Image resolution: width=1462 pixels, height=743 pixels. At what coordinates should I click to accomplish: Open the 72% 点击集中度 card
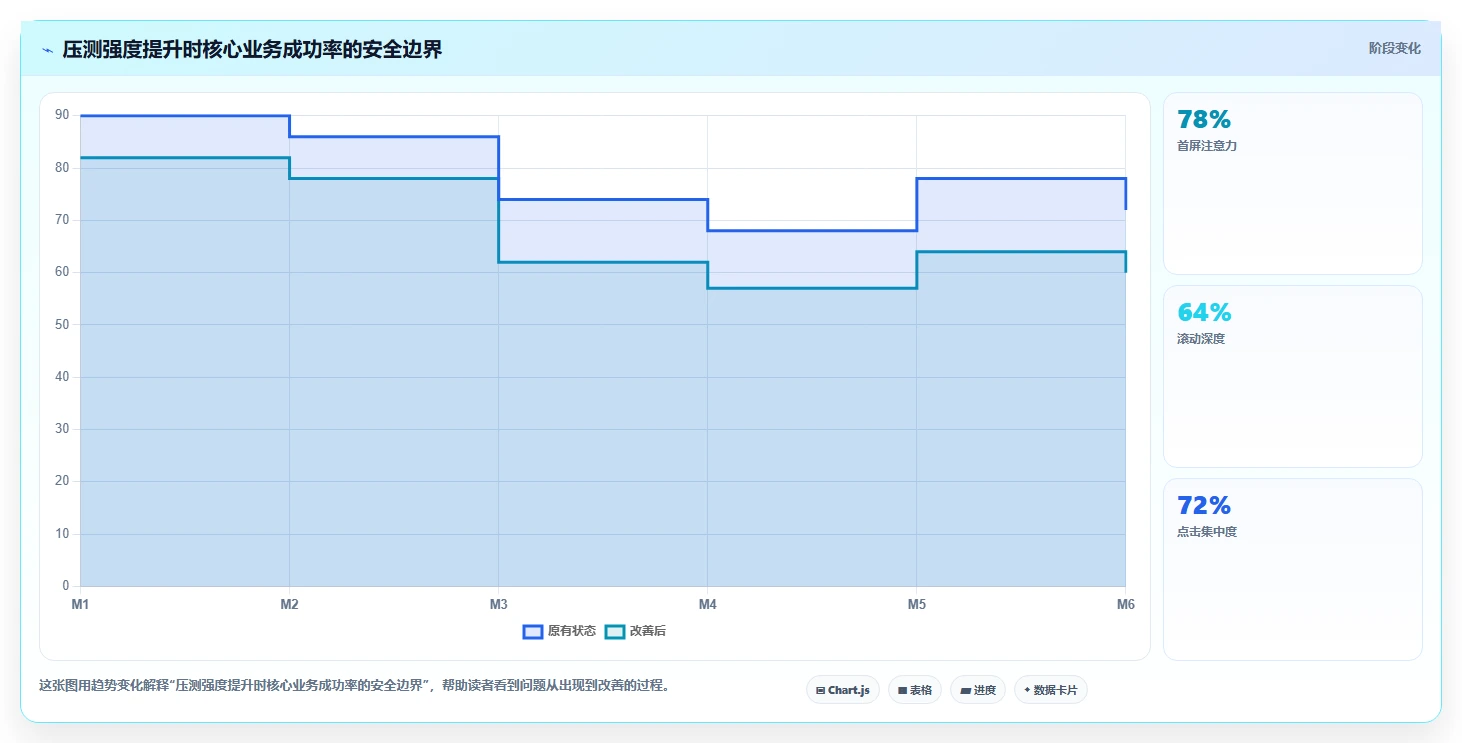[1293, 569]
